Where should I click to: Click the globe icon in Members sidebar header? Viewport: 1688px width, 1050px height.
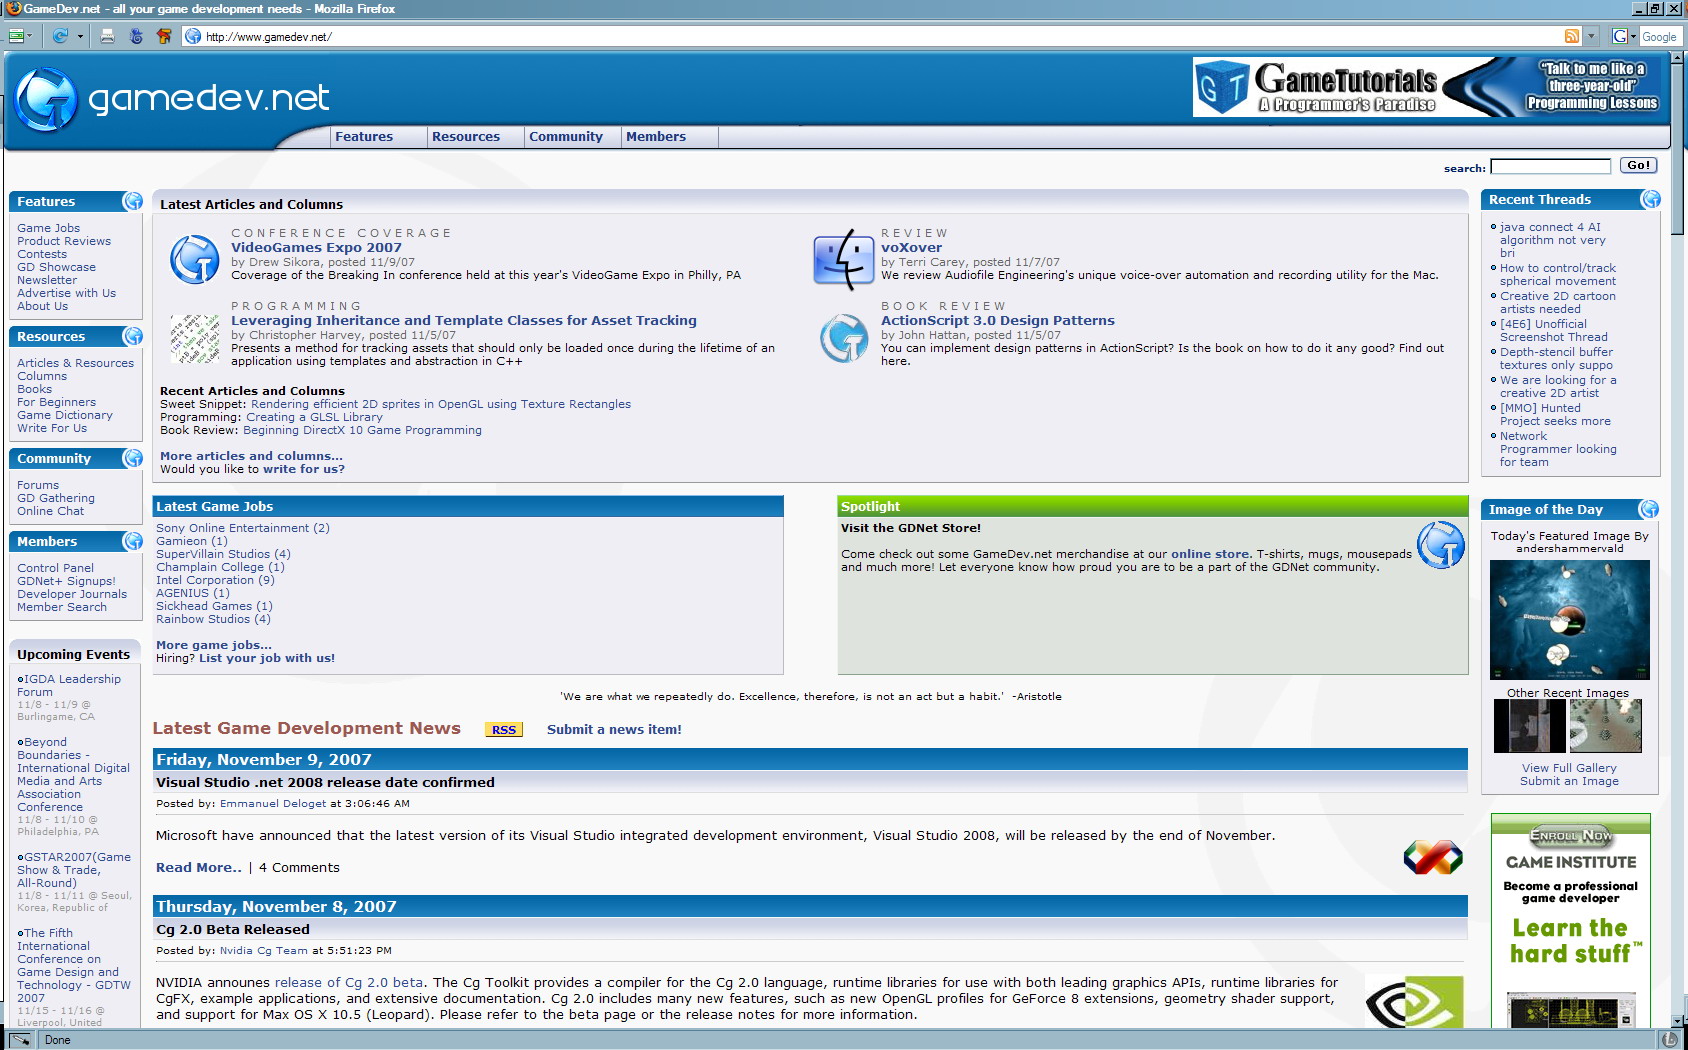click(x=132, y=541)
